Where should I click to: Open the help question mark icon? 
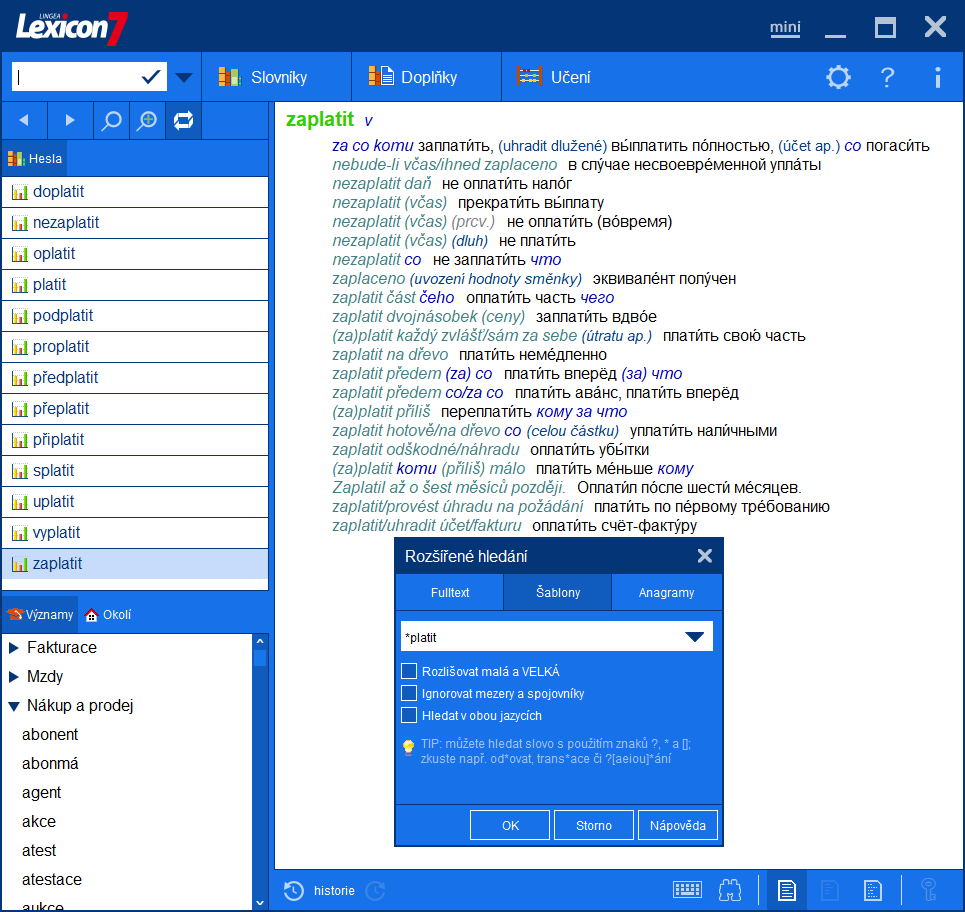coord(887,77)
